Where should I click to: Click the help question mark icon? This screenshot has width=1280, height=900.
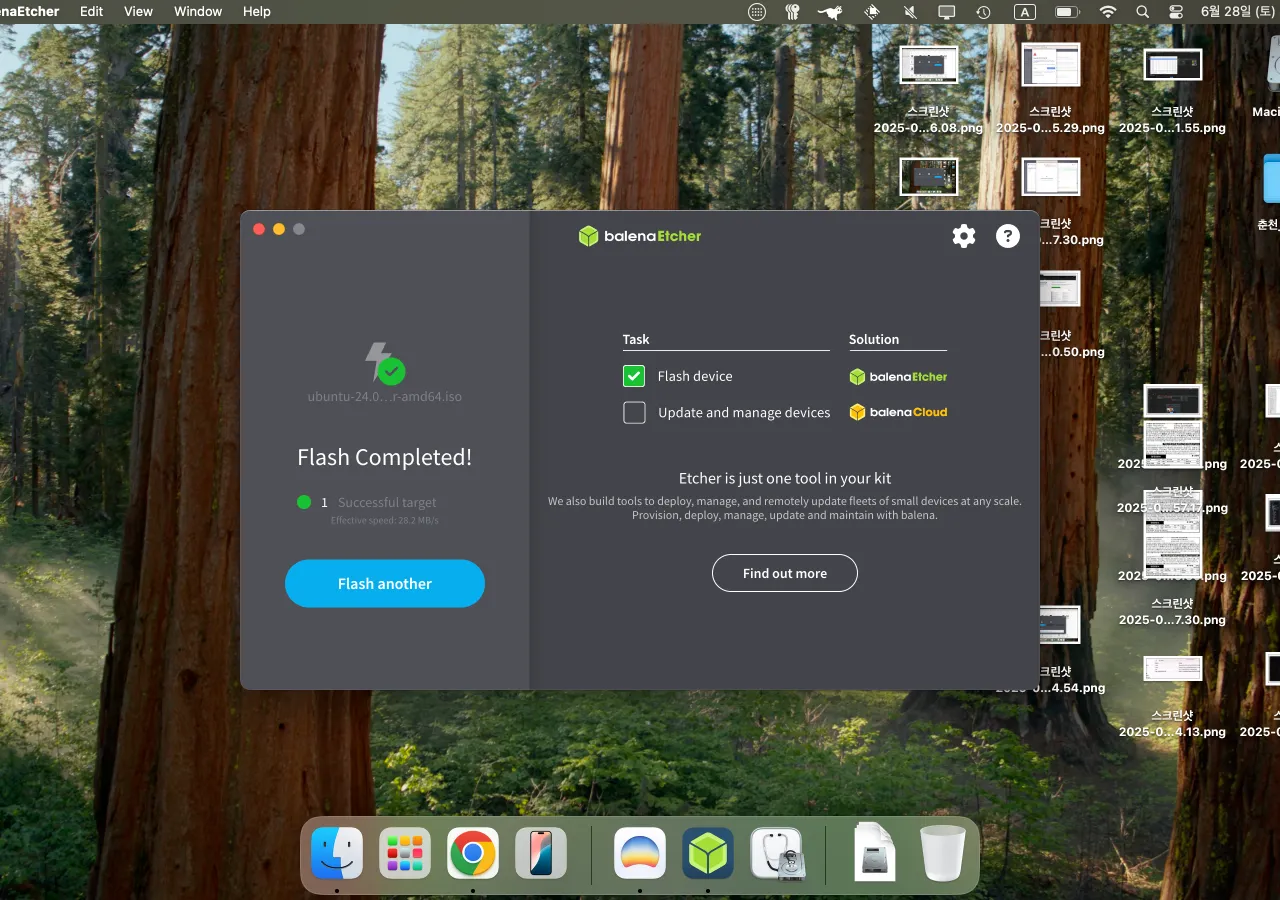(x=1007, y=236)
